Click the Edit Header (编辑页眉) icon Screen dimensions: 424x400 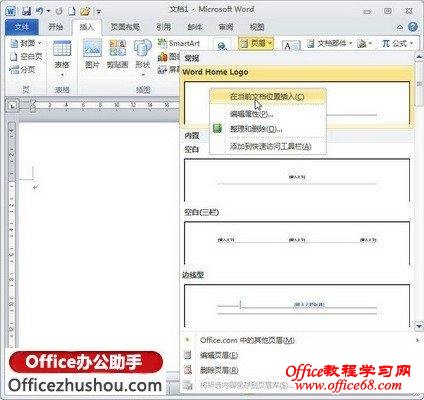click(188, 355)
